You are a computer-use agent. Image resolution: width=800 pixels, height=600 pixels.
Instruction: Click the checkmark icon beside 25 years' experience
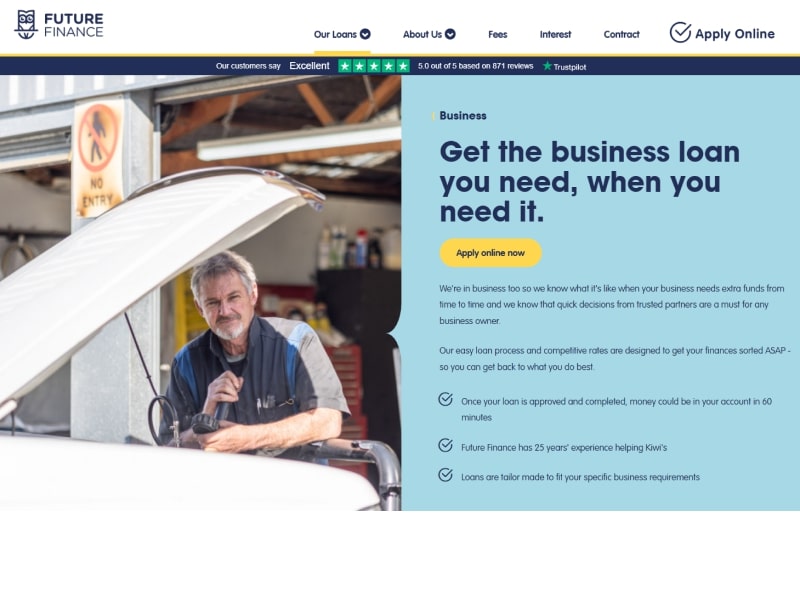tap(445, 445)
